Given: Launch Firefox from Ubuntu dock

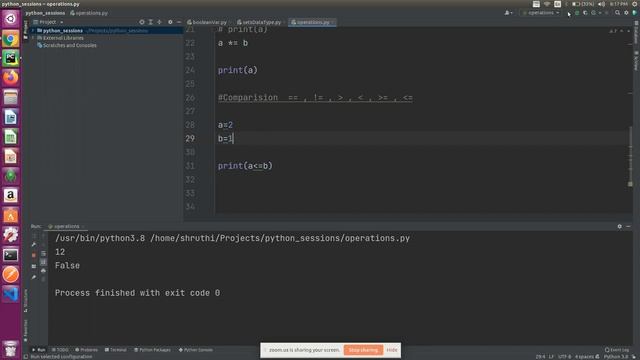Looking at the screenshot, I should (11, 78).
